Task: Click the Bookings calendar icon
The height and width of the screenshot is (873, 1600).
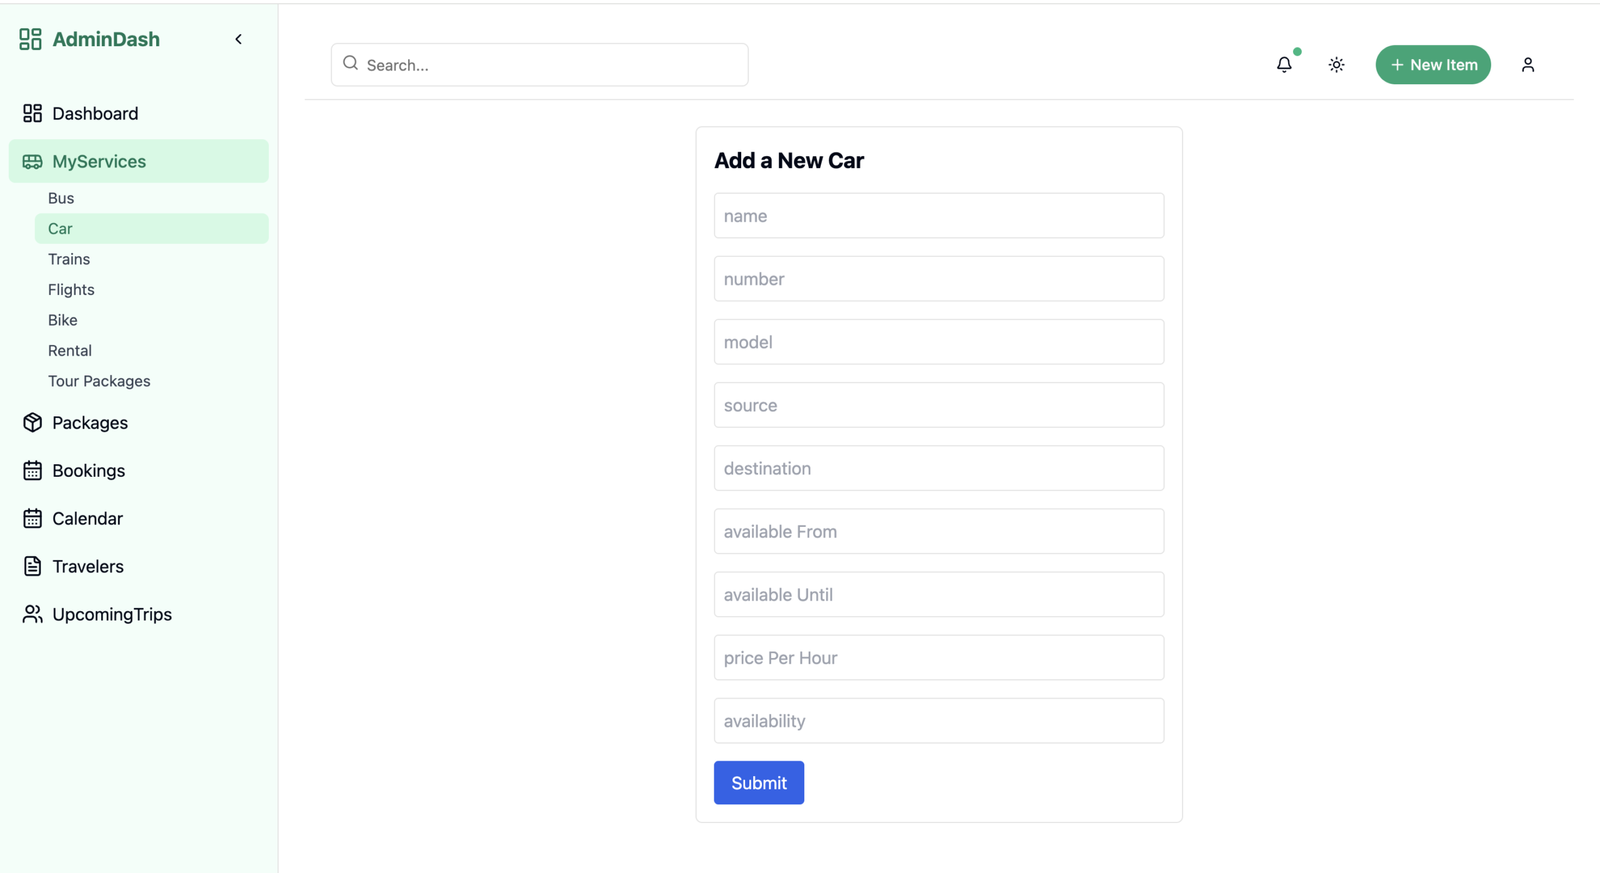Action: (32, 470)
